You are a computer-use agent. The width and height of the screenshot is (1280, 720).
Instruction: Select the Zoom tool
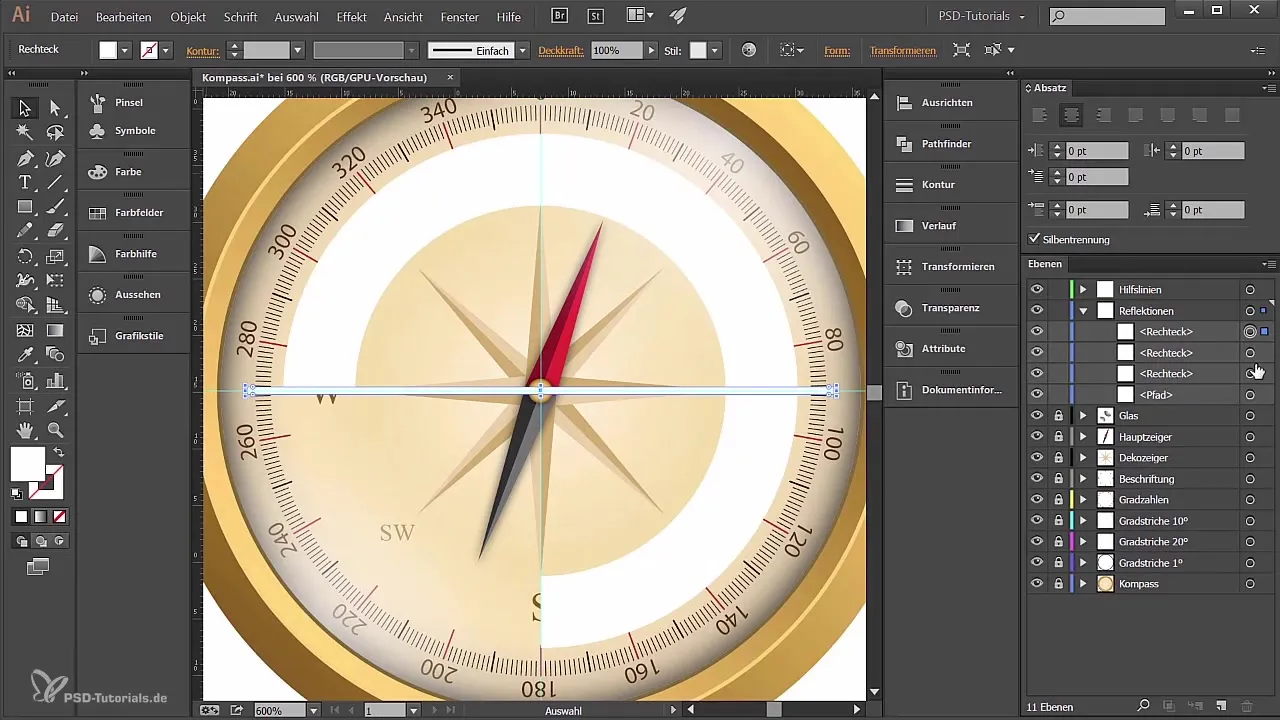(55, 430)
